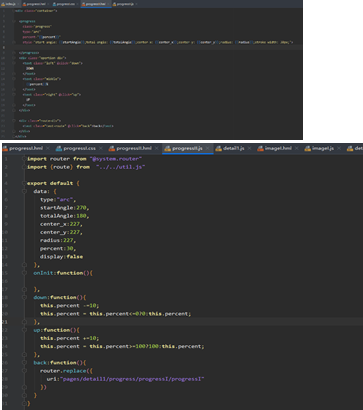Select the imageI.js tab

(323, 148)
